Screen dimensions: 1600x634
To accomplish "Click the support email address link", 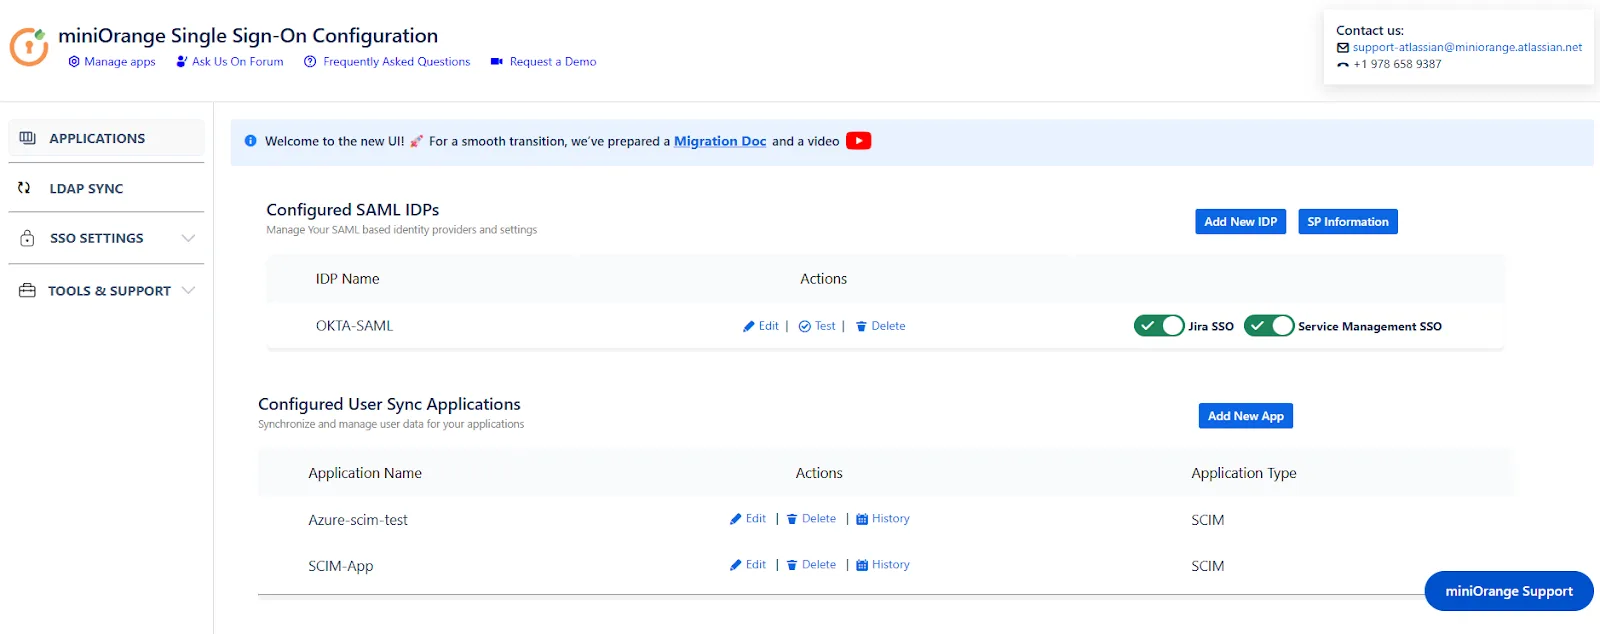I will click(1468, 47).
